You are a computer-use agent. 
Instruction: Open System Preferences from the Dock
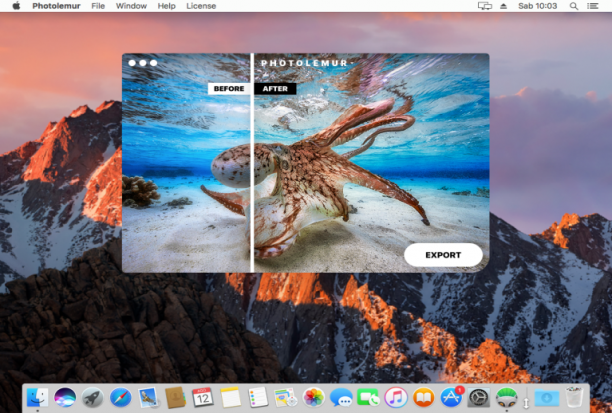pos(479,398)
